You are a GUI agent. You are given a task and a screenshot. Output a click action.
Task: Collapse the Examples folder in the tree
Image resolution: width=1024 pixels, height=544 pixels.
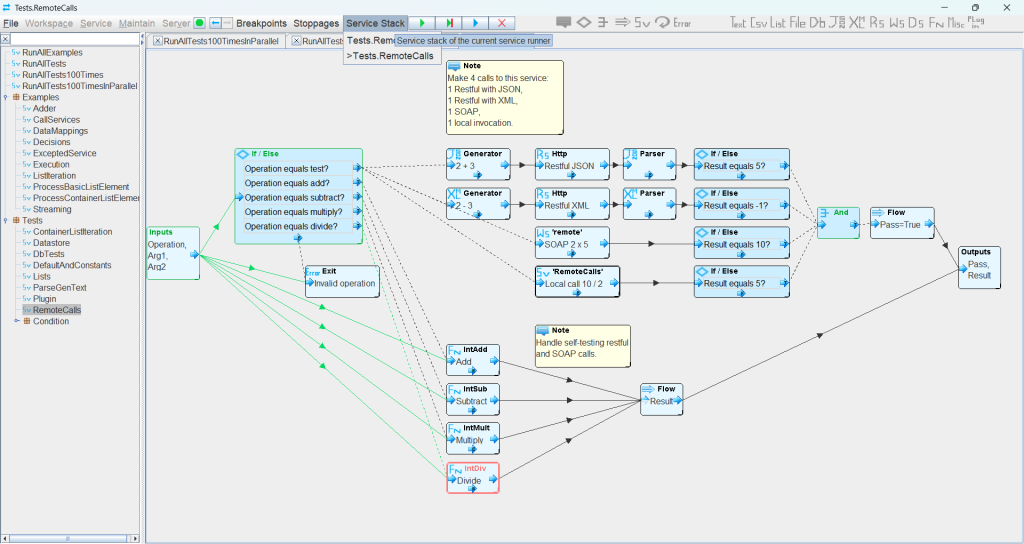point(6,97)
